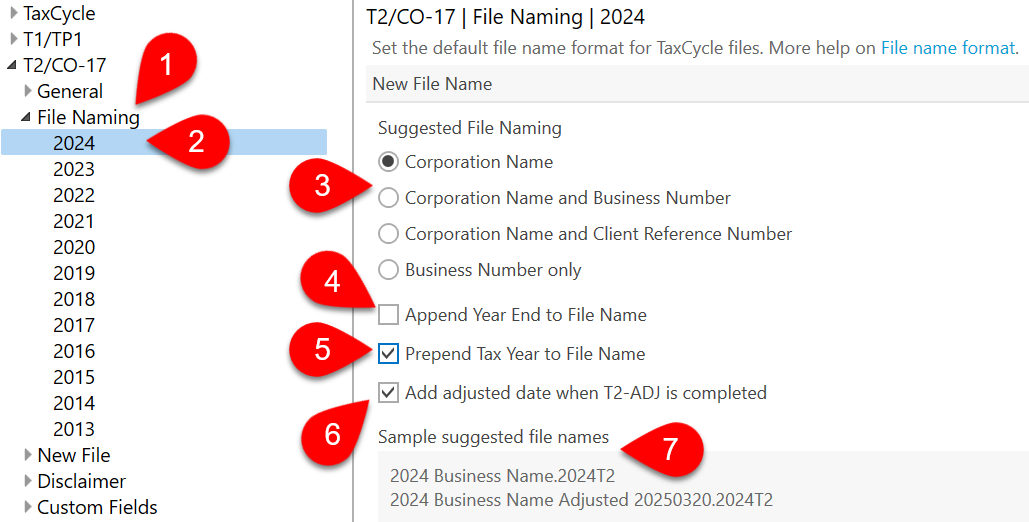Disable Add adjusted date when T2-ADJ completed

point(389,393)
